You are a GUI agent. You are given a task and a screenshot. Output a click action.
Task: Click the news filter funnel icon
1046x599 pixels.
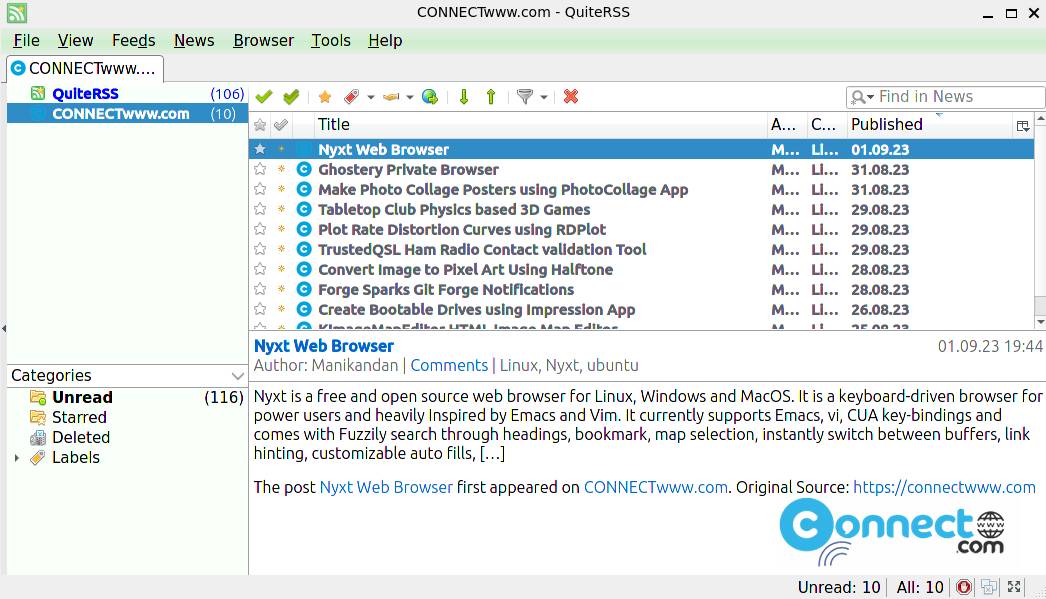coord(525,97)
